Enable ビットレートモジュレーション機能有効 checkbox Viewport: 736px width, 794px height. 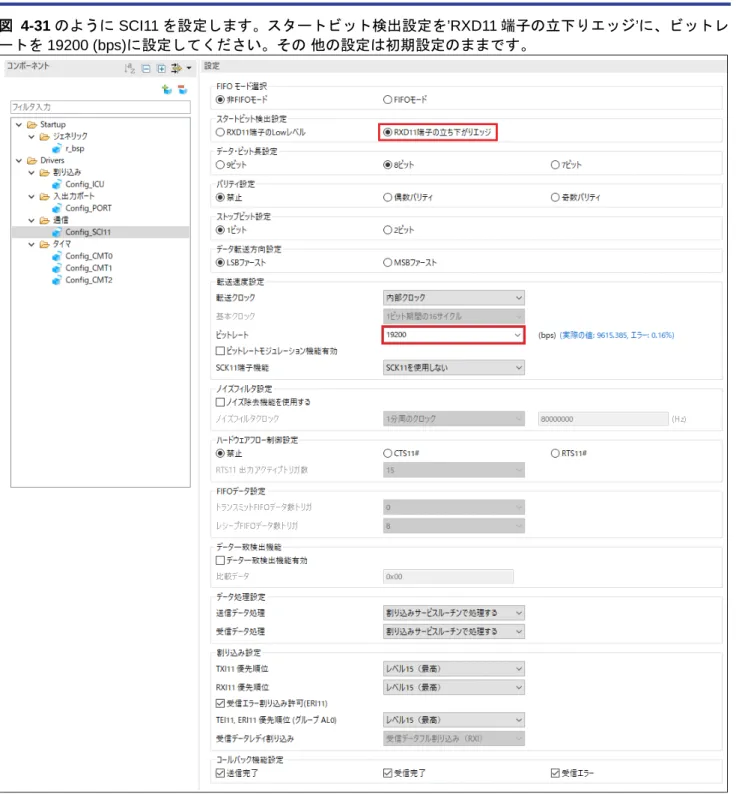tap(220, 350)
